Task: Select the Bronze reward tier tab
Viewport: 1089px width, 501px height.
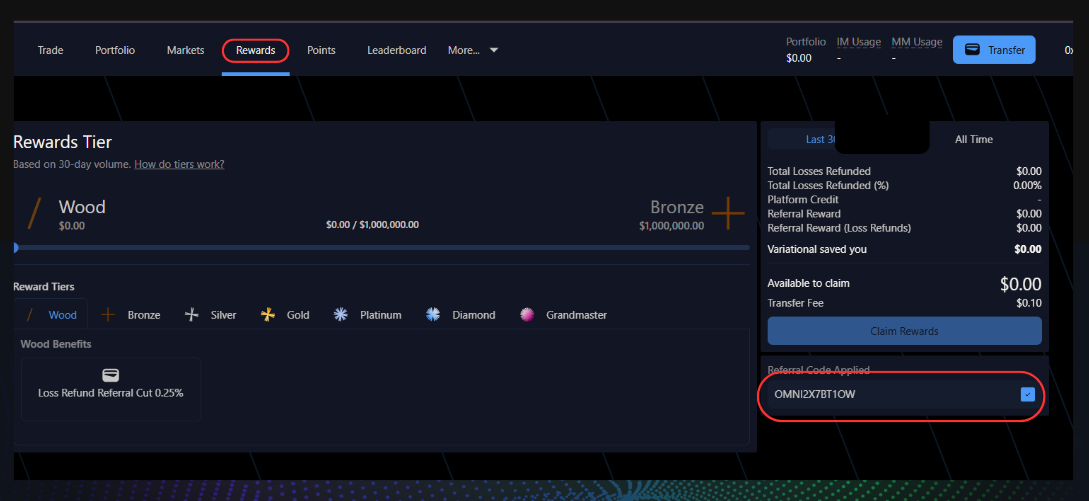Action: point(131,315)
